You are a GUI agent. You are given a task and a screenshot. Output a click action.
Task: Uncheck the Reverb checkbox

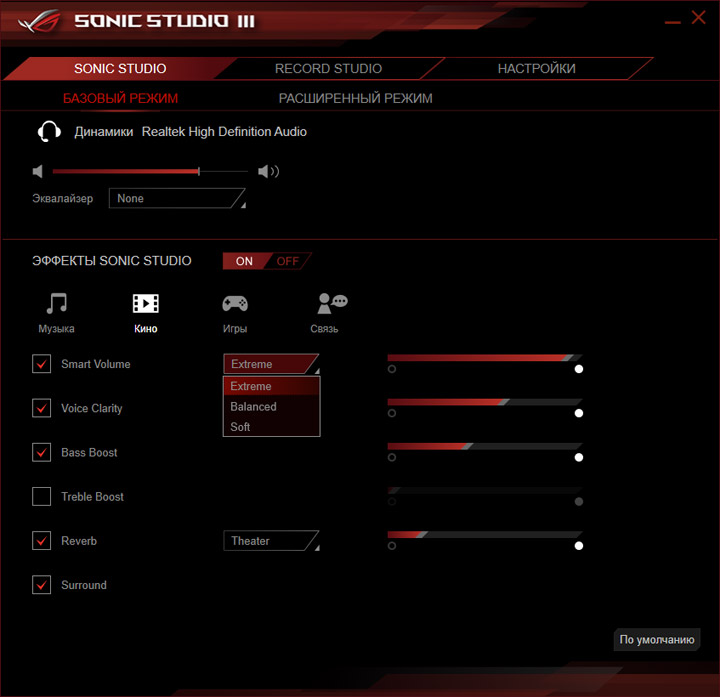41,540
